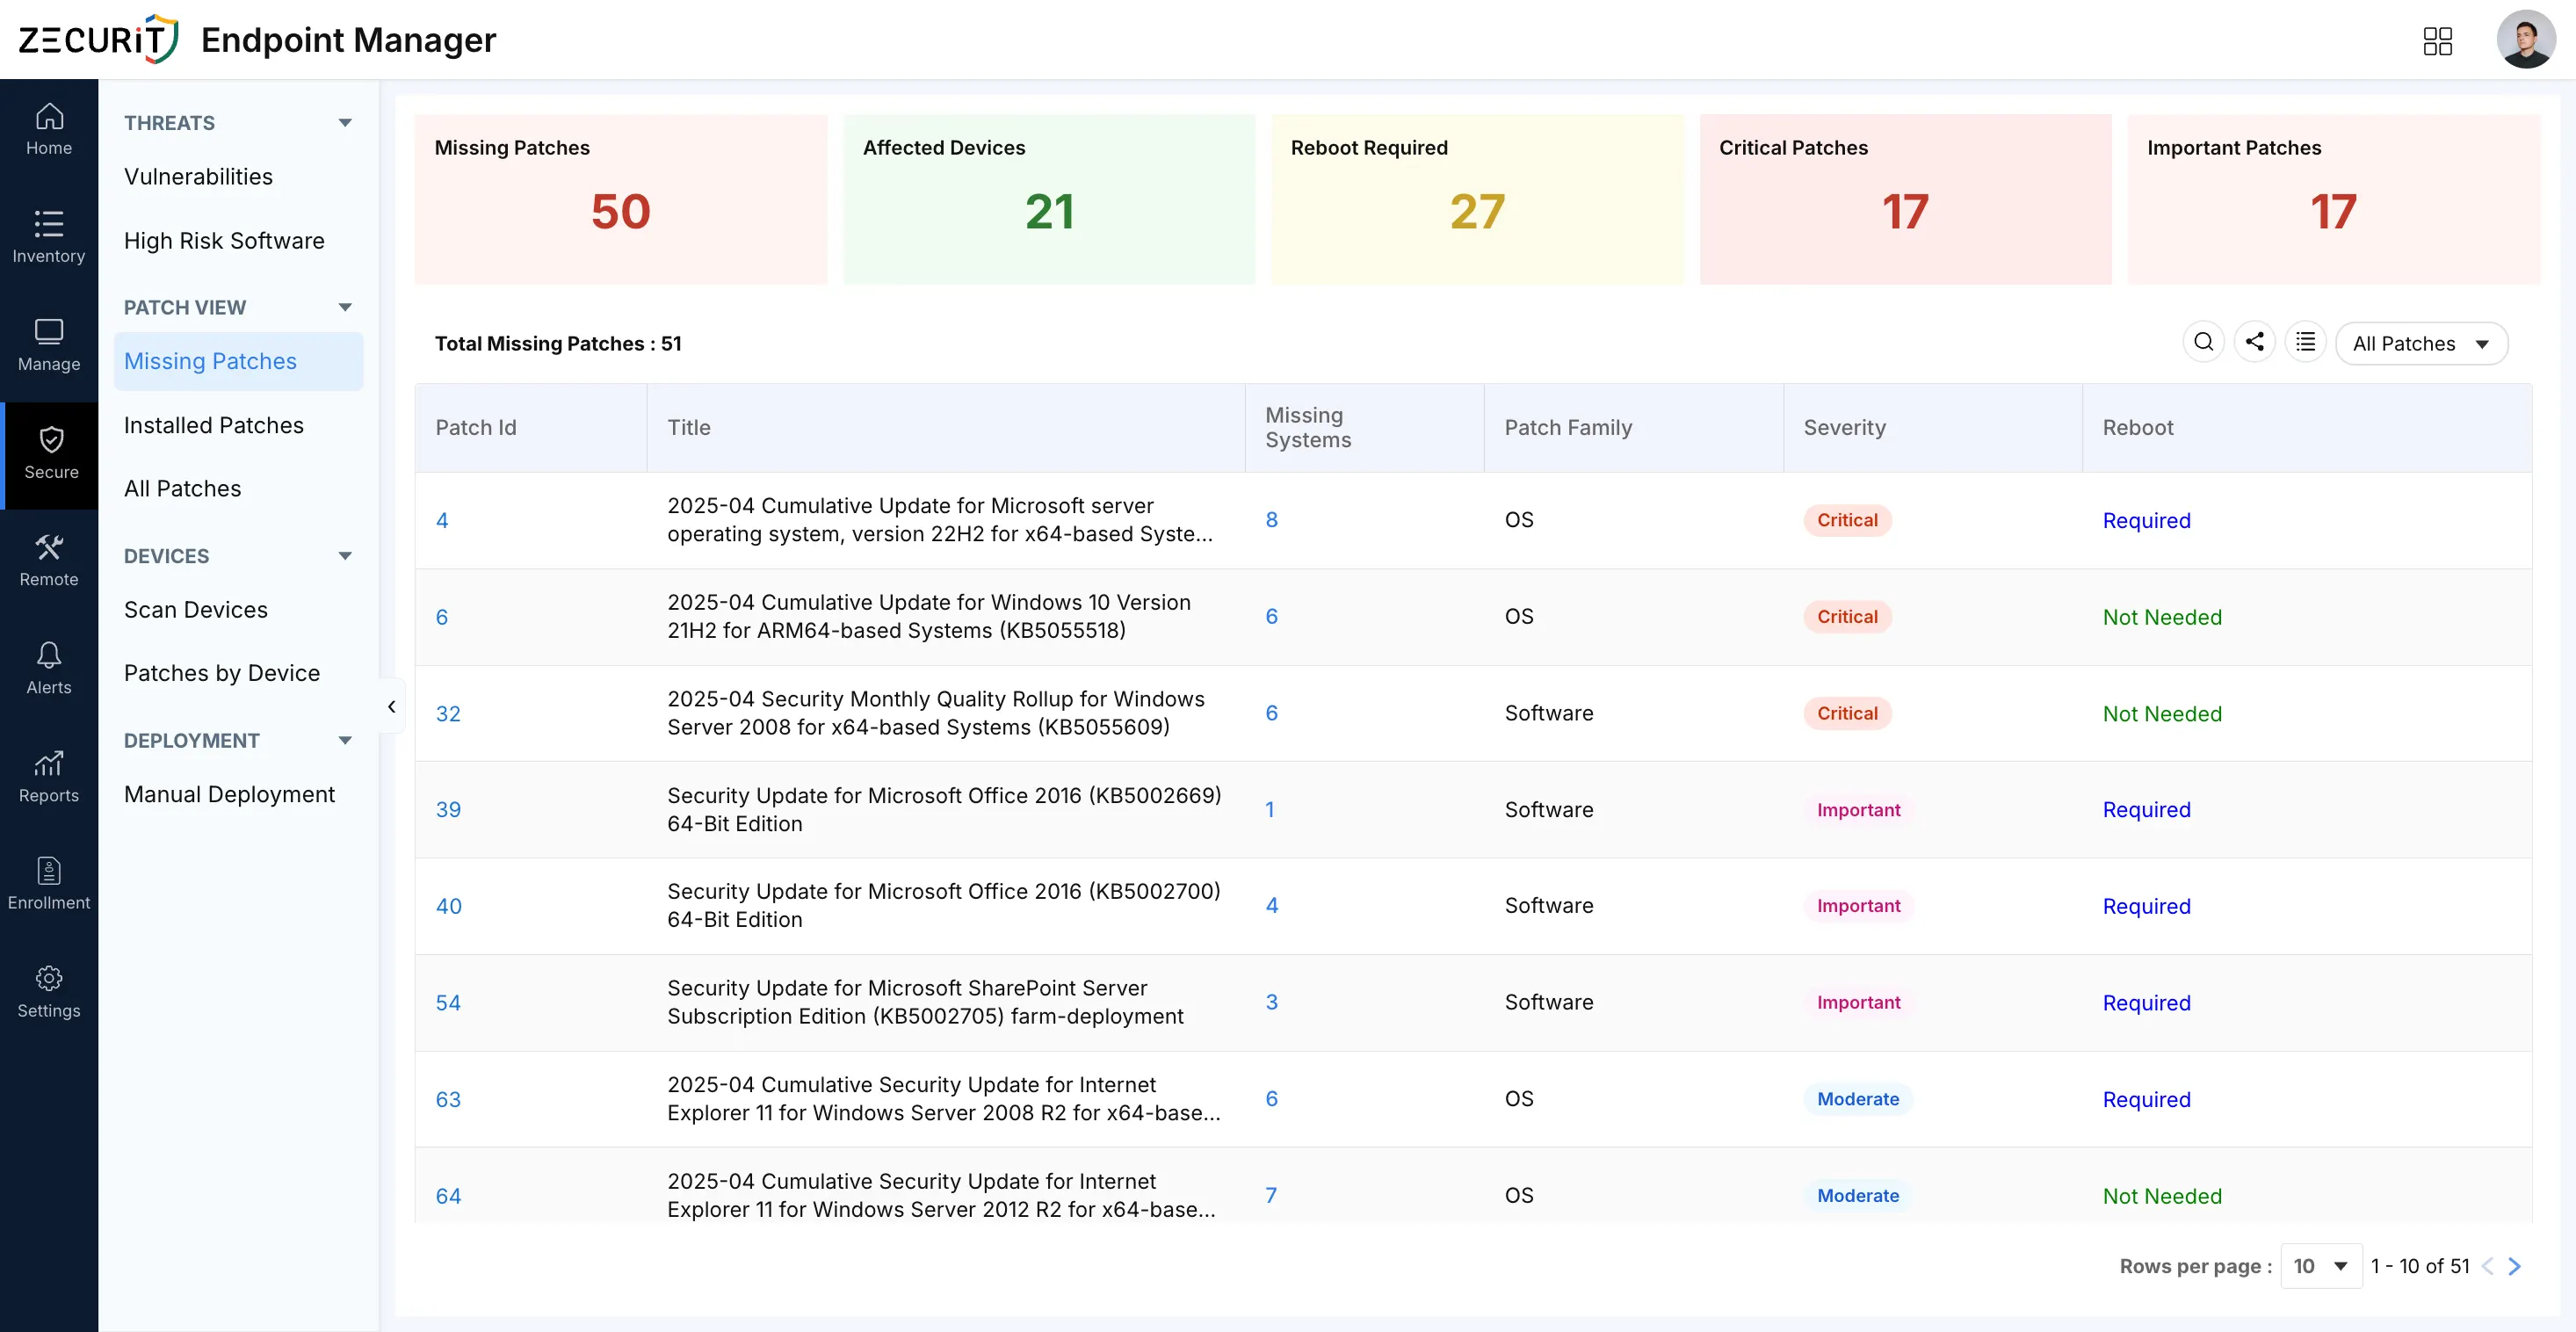Go to the previous page of patches
The height and width of the screenshot is (1332, 2576).
[x=2487, y=1266]
